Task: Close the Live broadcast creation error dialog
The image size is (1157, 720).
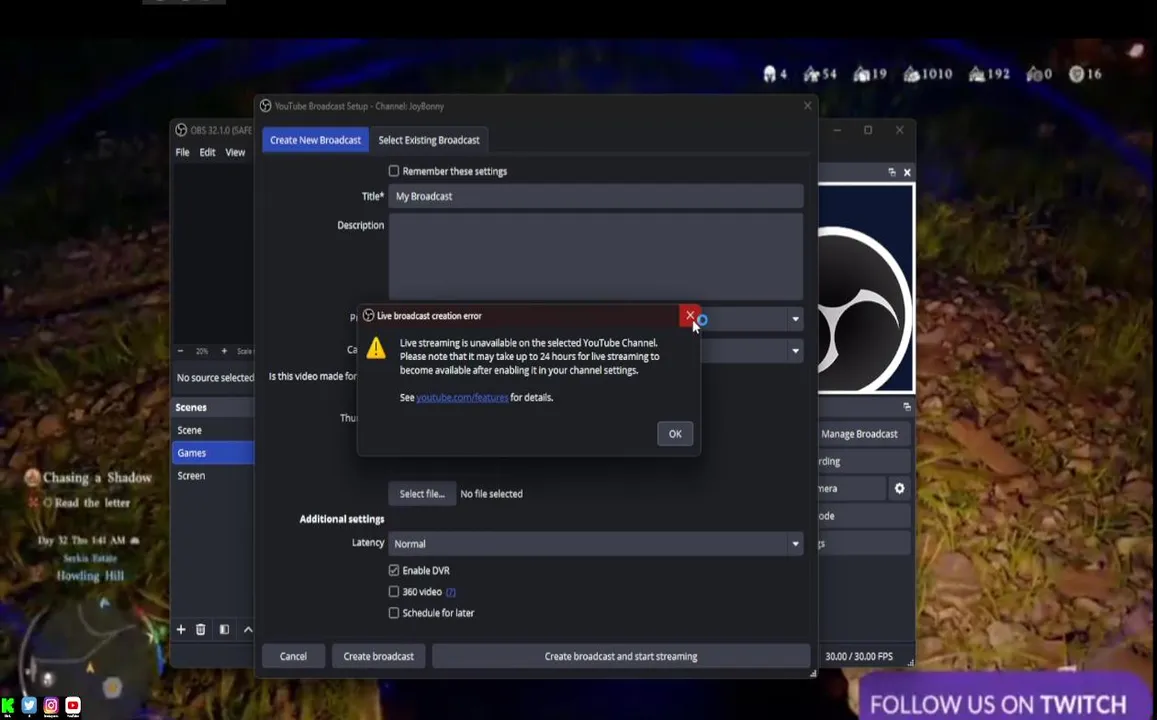Action: click(x=690, y=316)
